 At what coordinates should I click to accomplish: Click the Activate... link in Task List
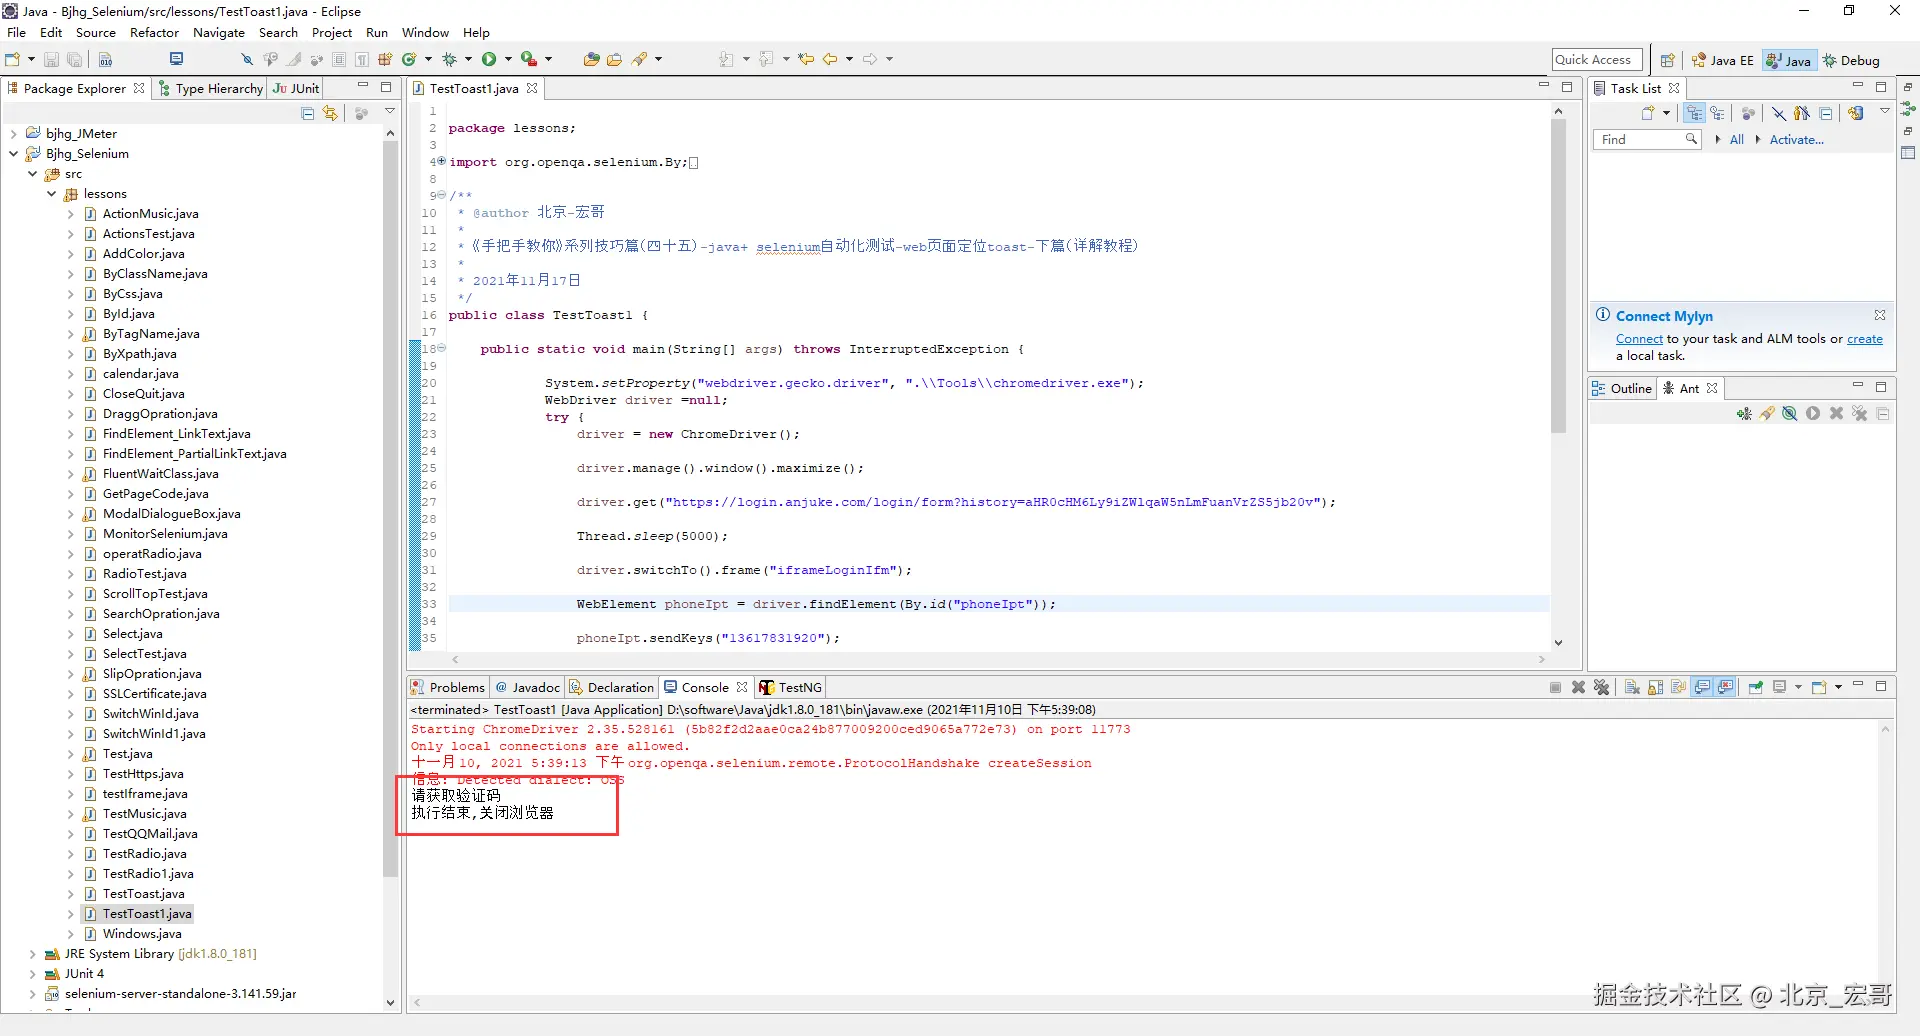pos(1796,140)
